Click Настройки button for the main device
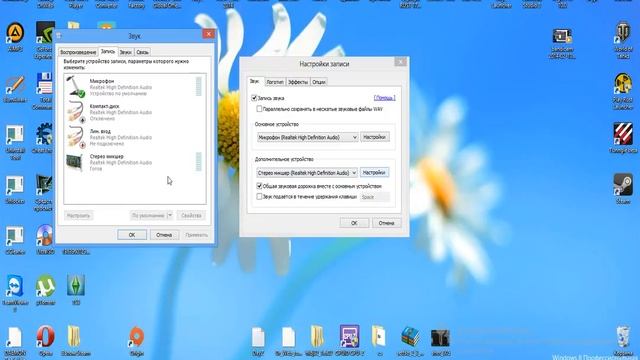640x360 pixels. 374,137
